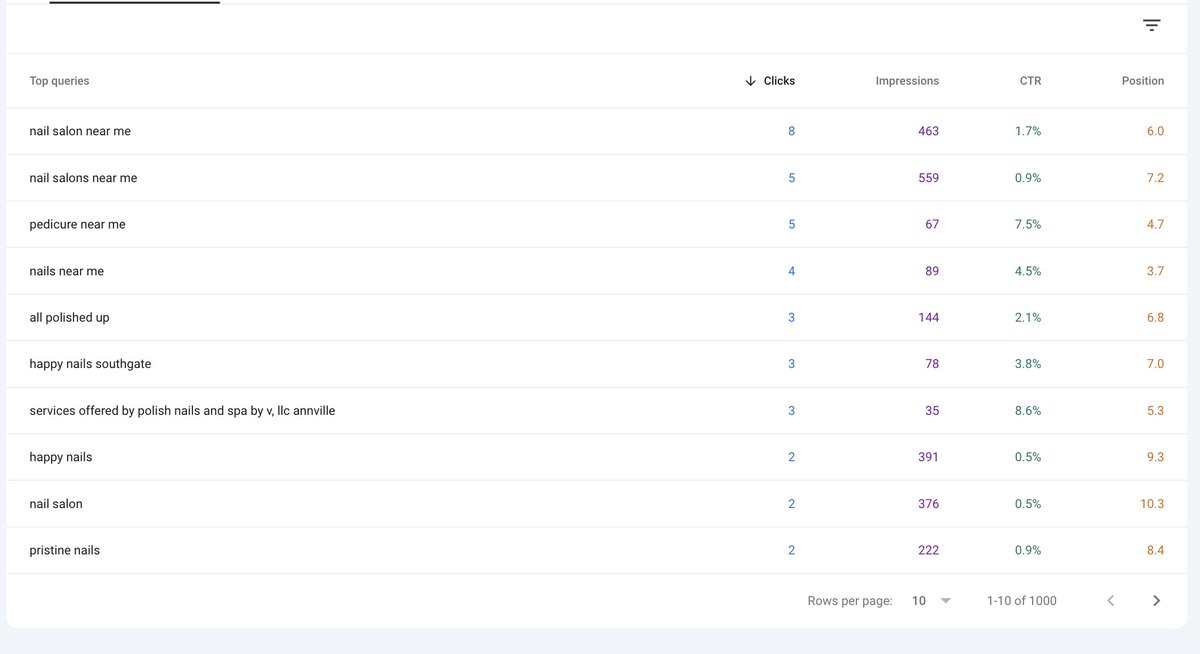Click the position value 6.0
The image size is (1200, 654).
point(1155,131)
